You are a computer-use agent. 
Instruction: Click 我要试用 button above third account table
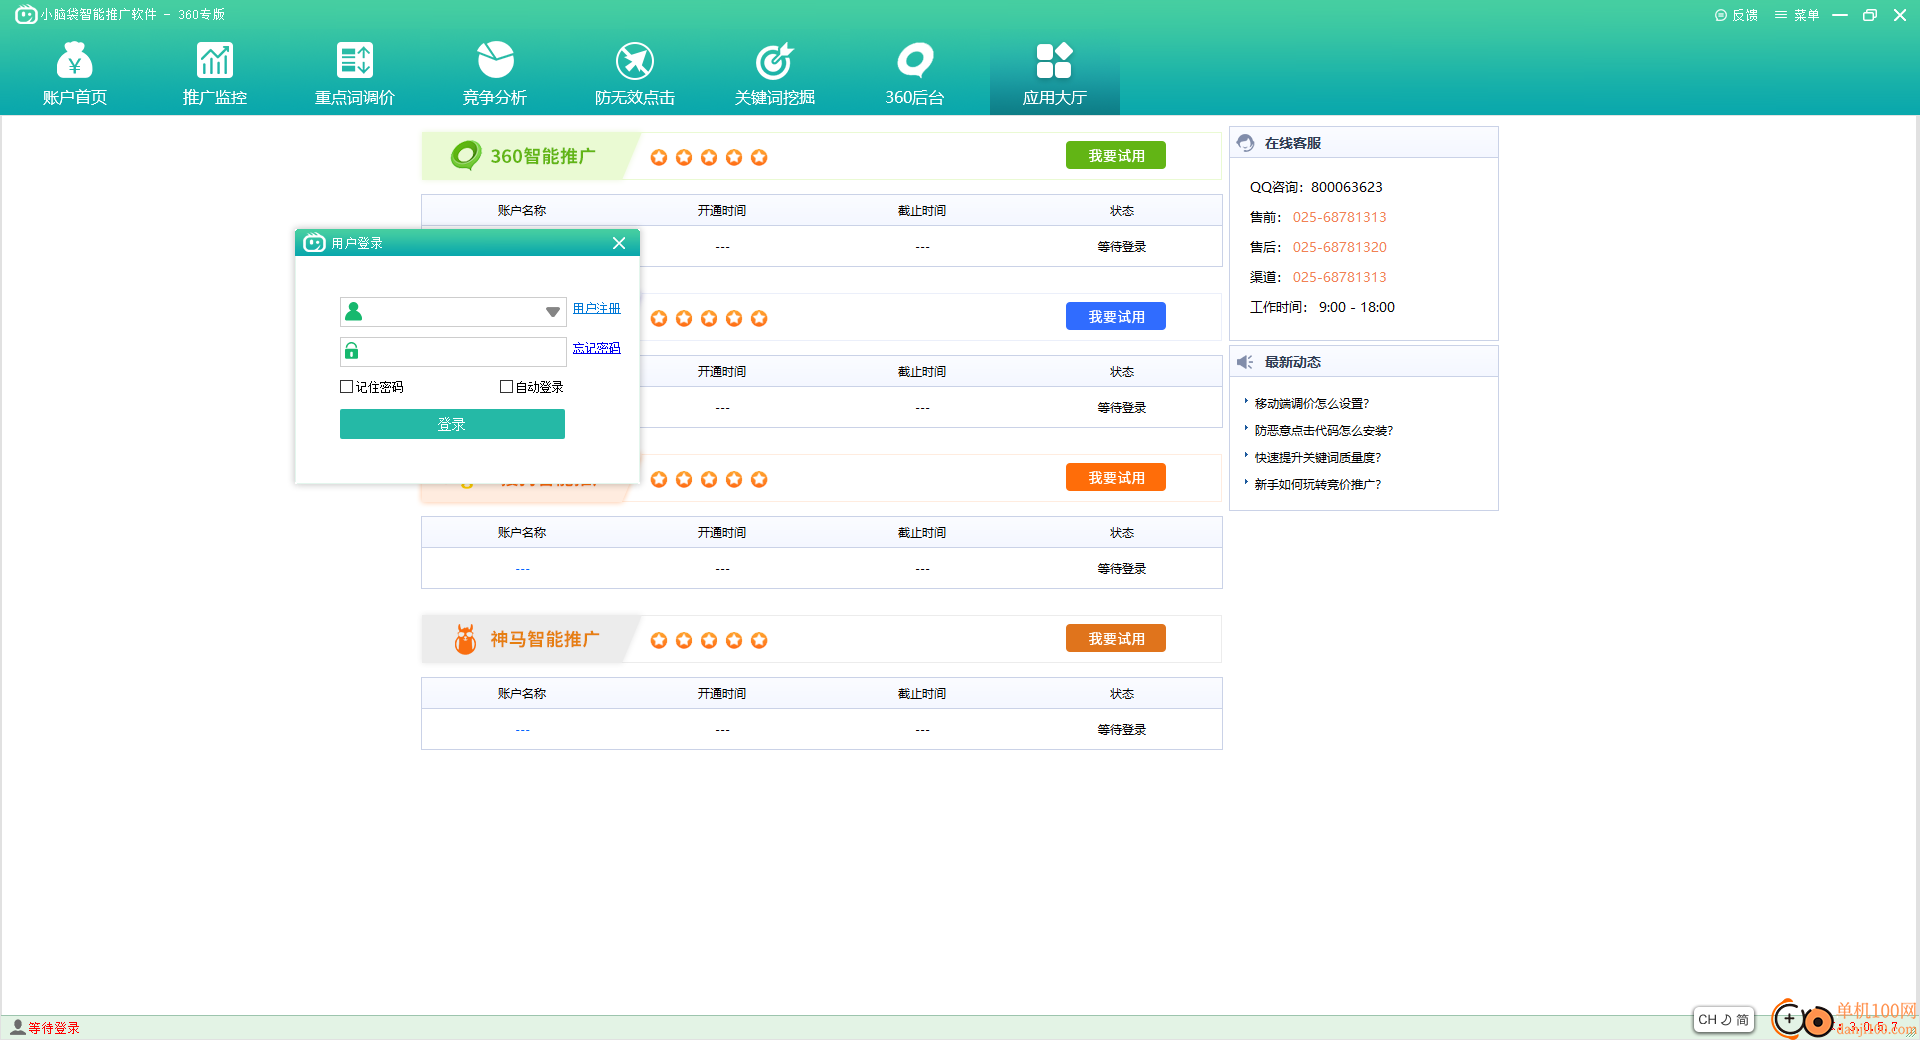(x=1116, y=477)
